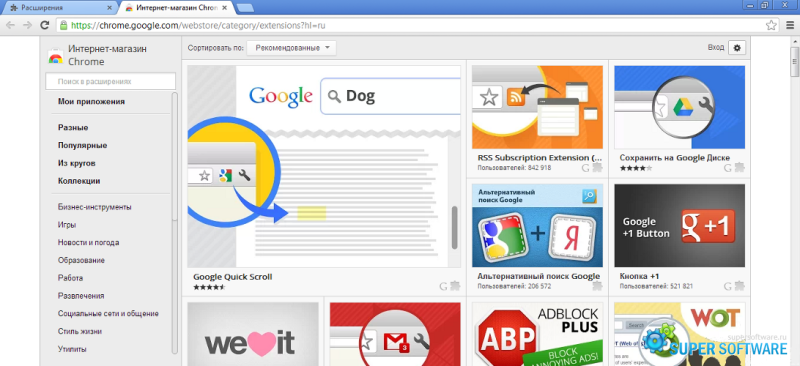Open the Сохранить на Google Диске thumbnail

point(680,107)
